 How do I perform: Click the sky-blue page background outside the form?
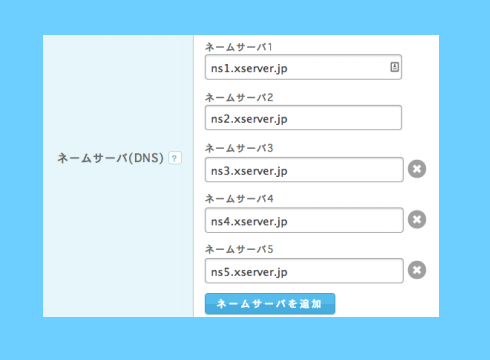[x=245, y=338]
